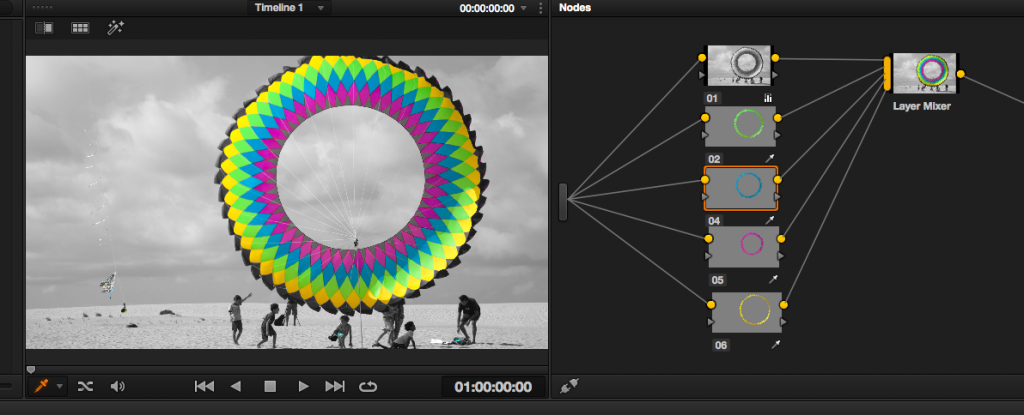Click the plug icon below node graph
Image resolution: width=1024 pixels, height=415 pixels.
click(x=569, y=386)
